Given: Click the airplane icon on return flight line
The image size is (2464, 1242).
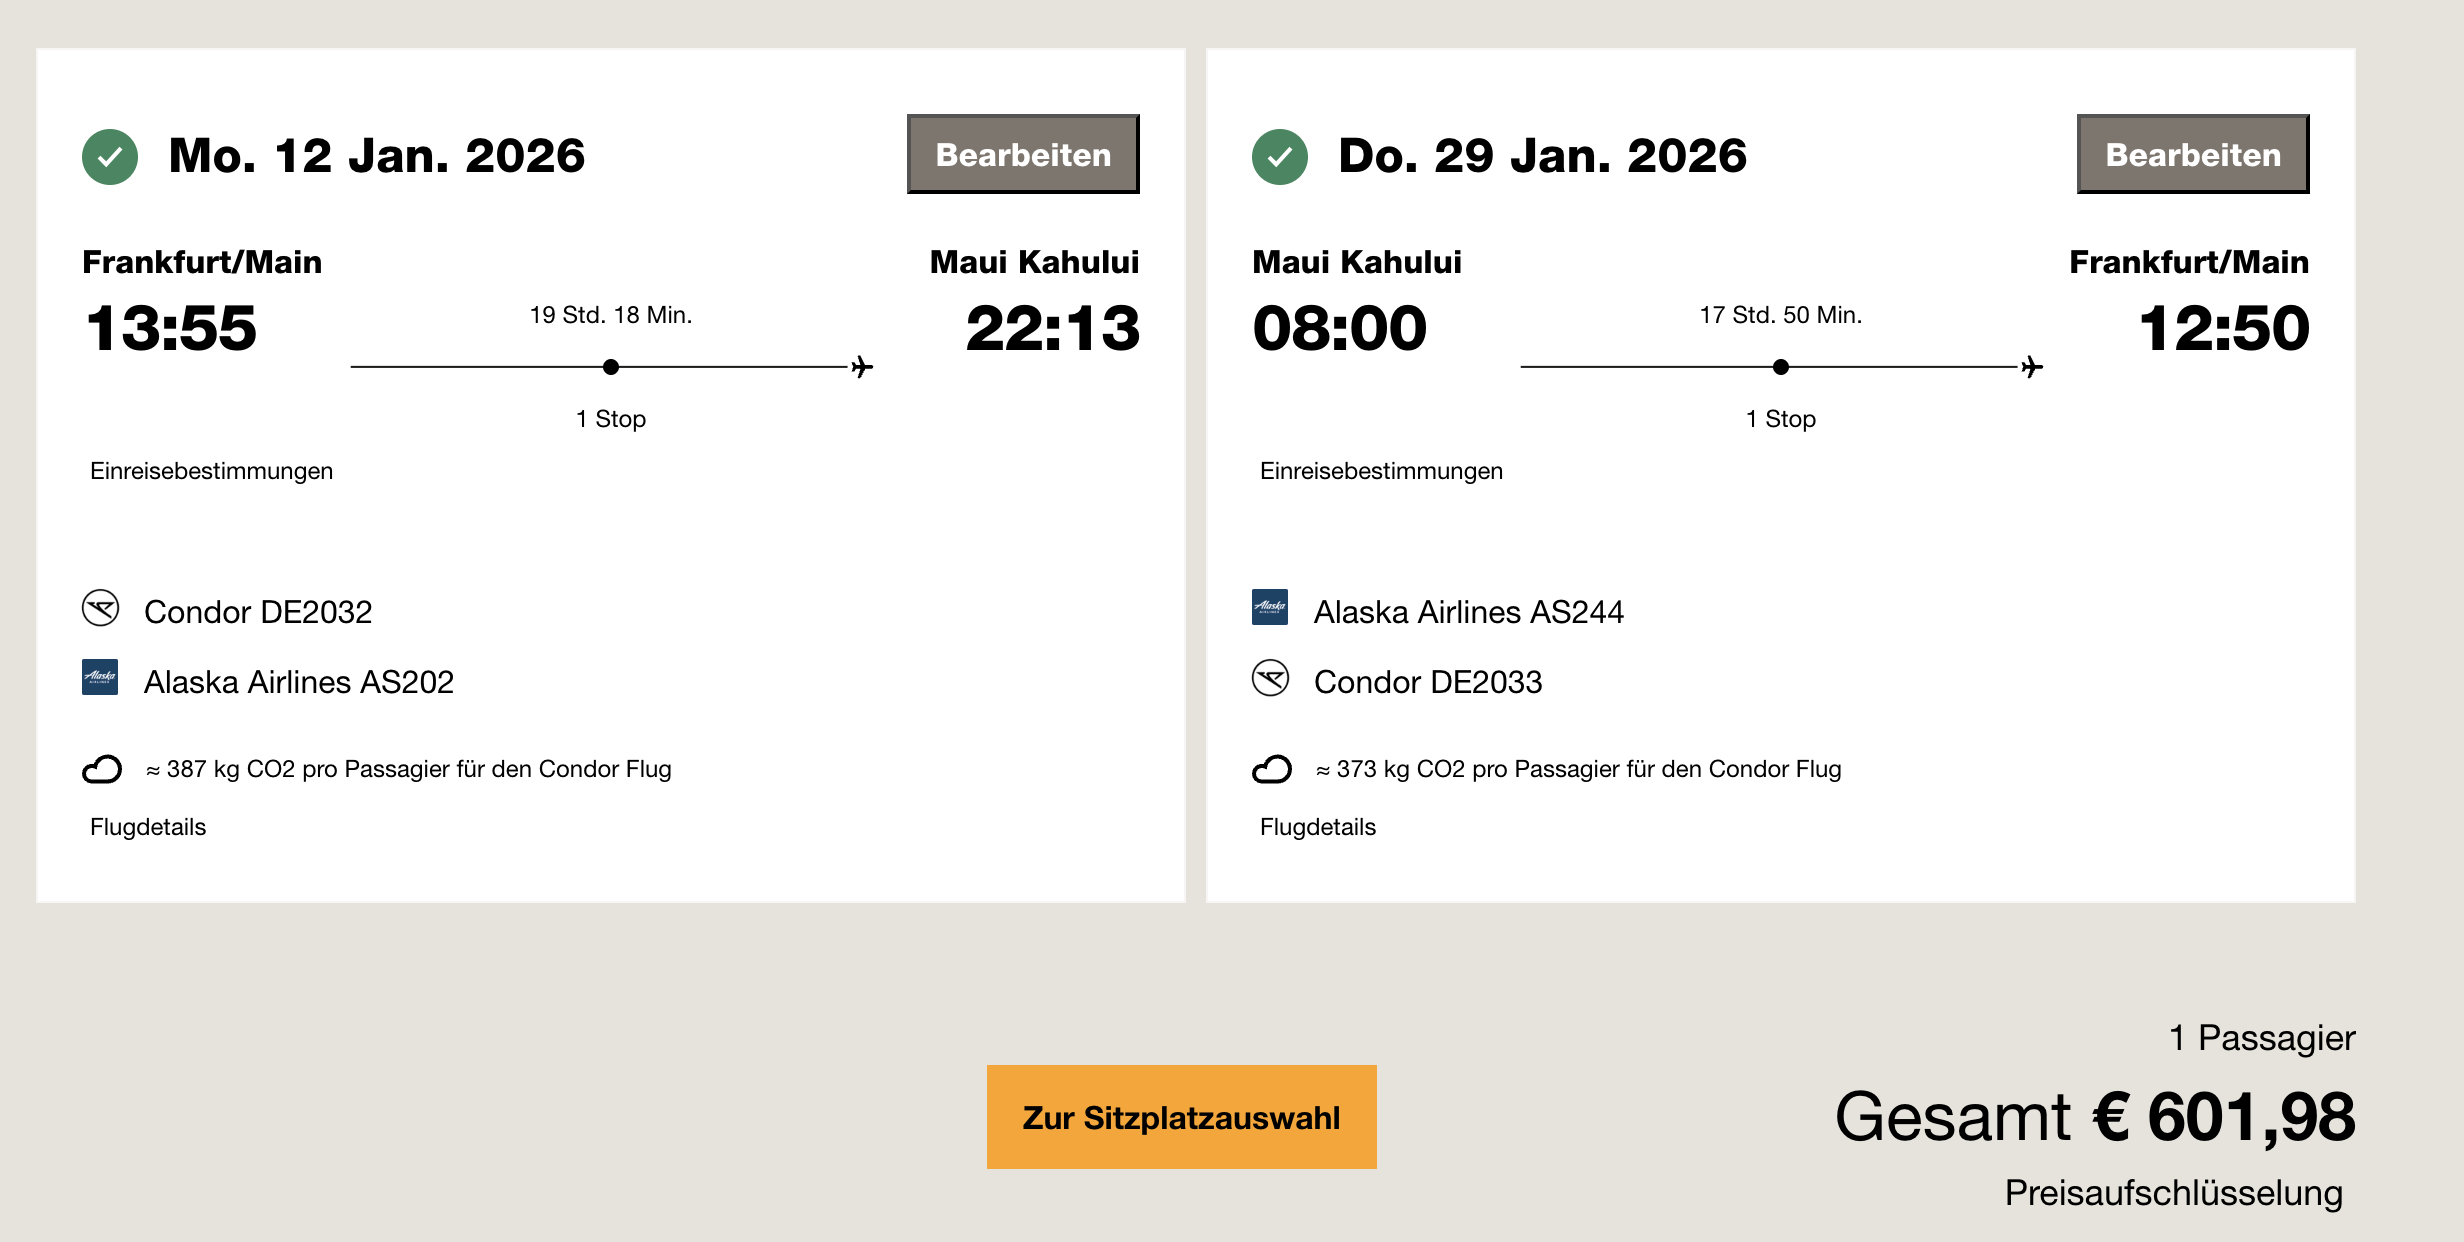Looking at the screenshot, I should 2032,367.
